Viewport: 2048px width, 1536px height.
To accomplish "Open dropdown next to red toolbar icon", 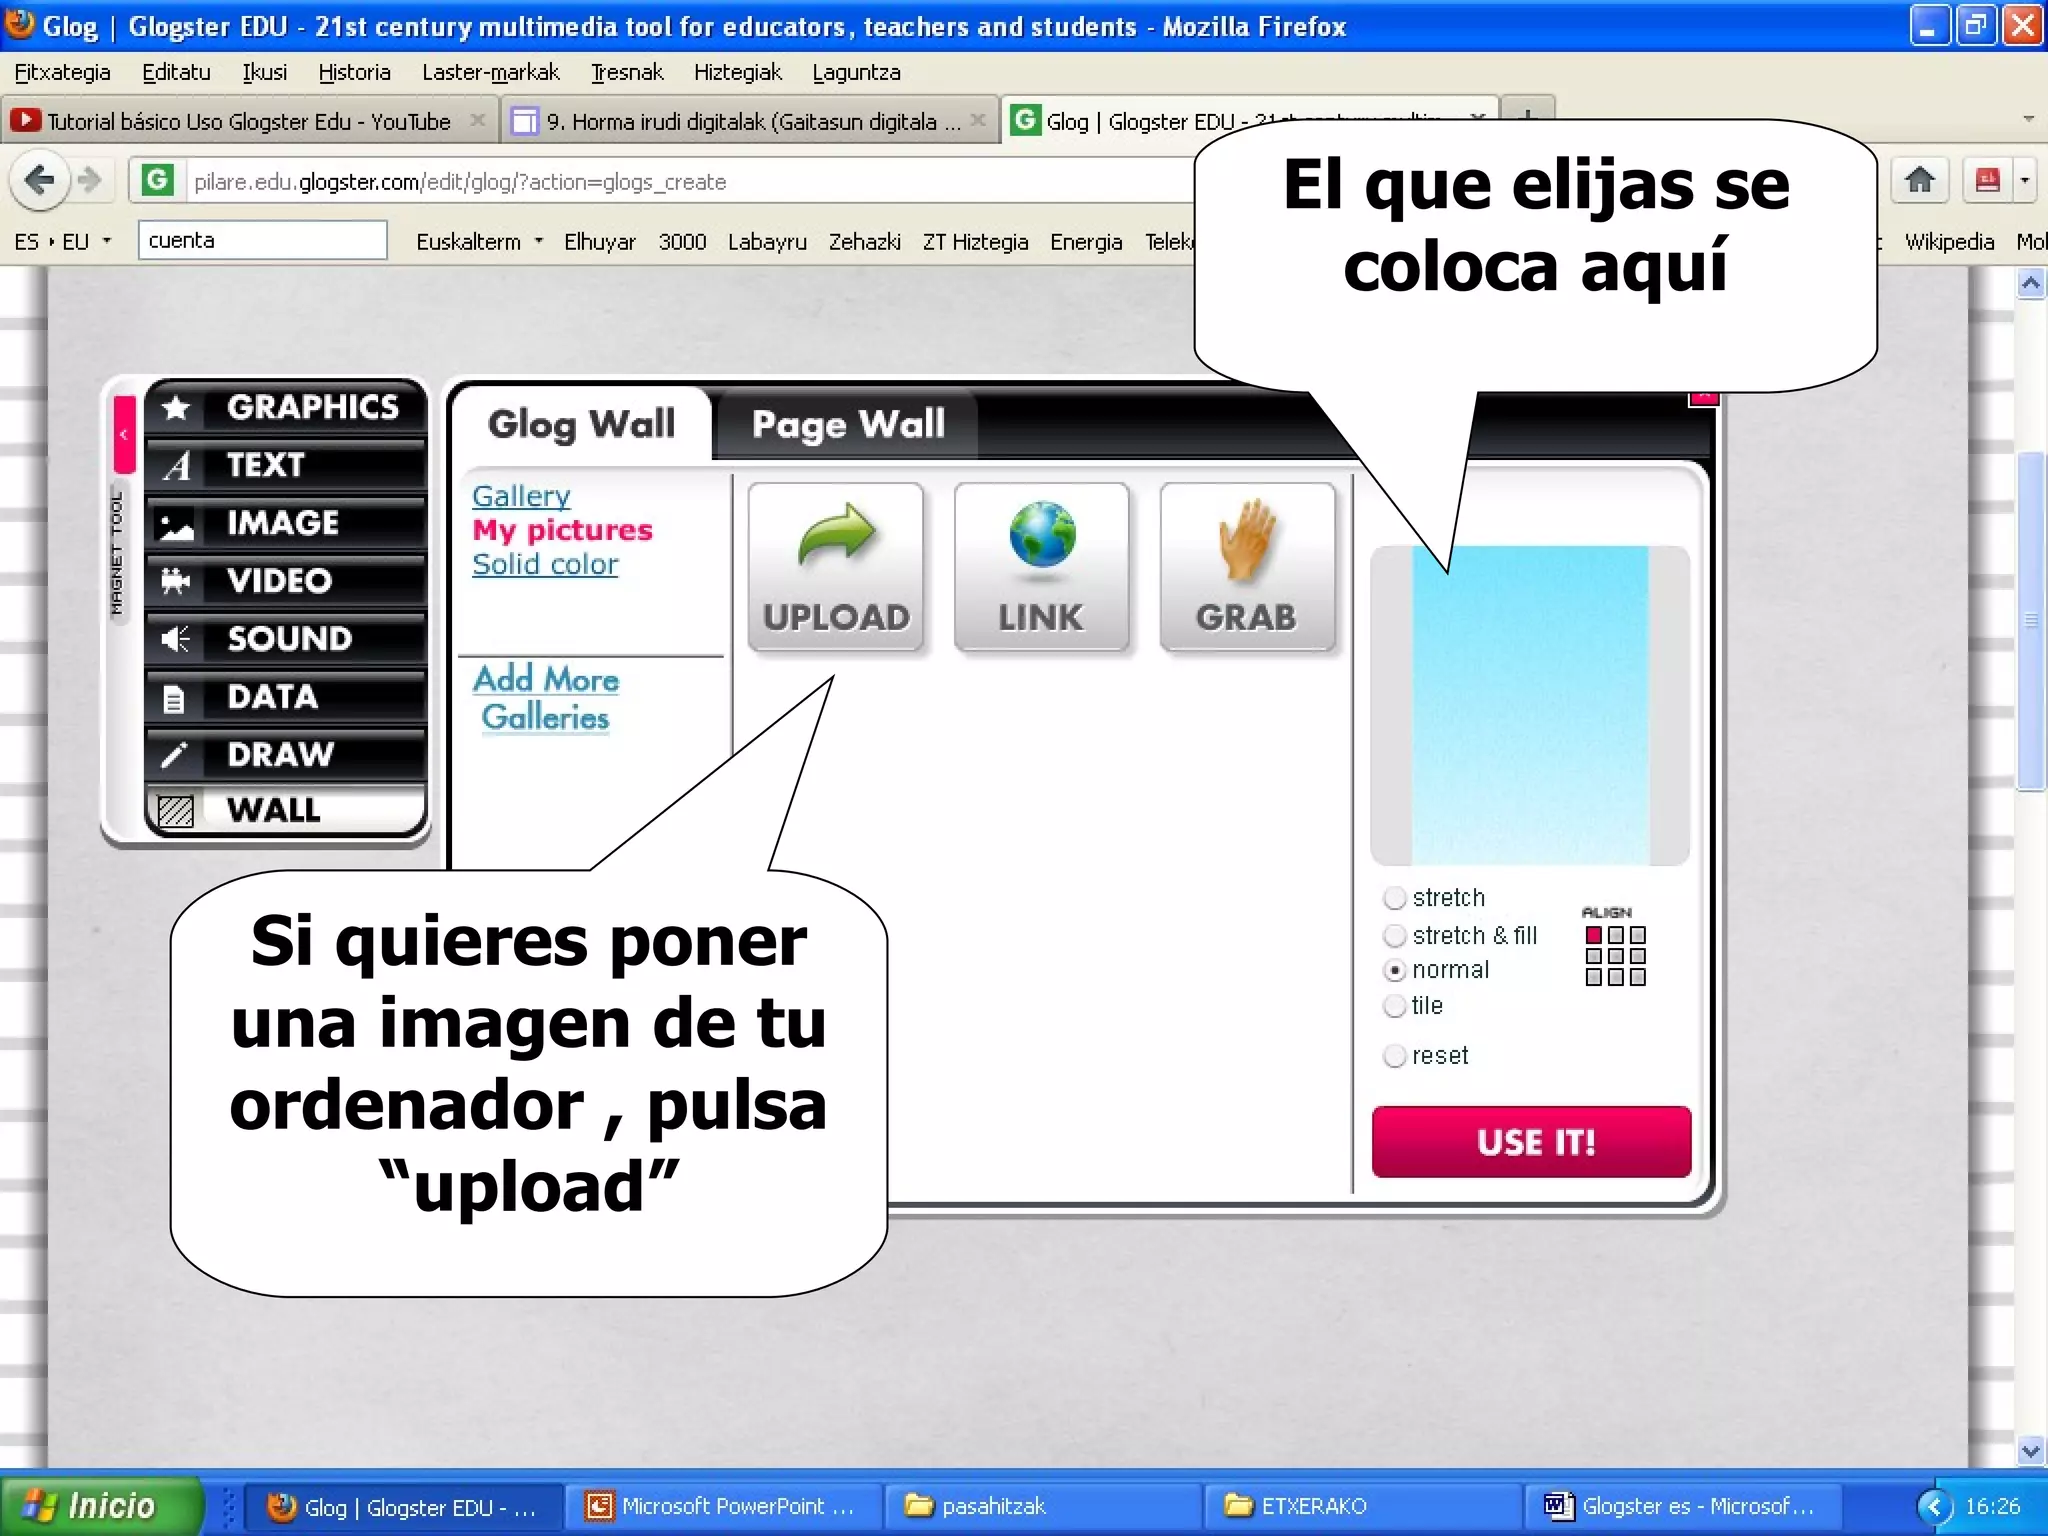I will 2025,181.
